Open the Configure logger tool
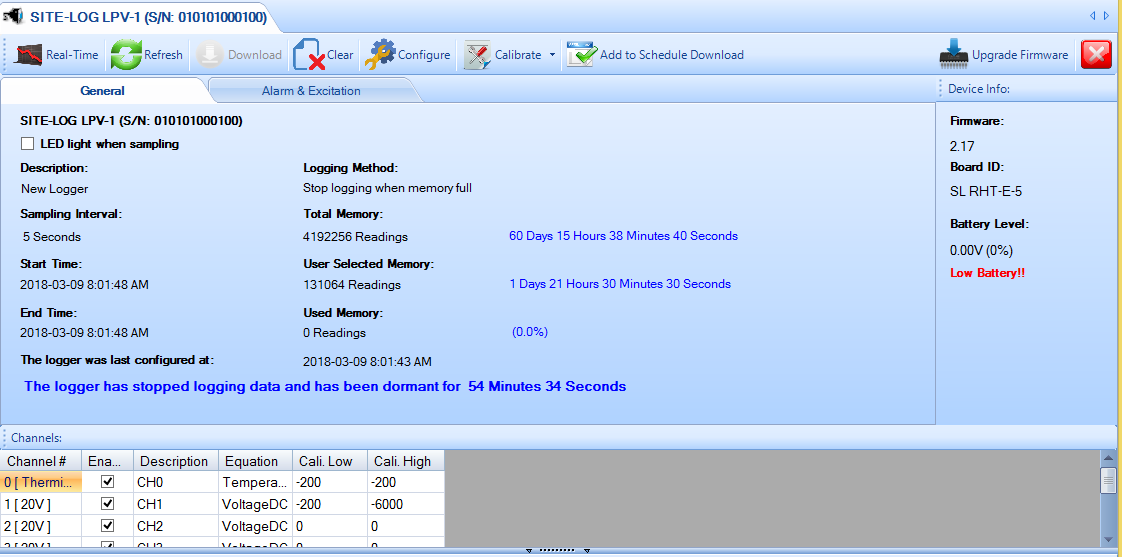Viewport: 1122px width, 557px height. pos(380,55)
